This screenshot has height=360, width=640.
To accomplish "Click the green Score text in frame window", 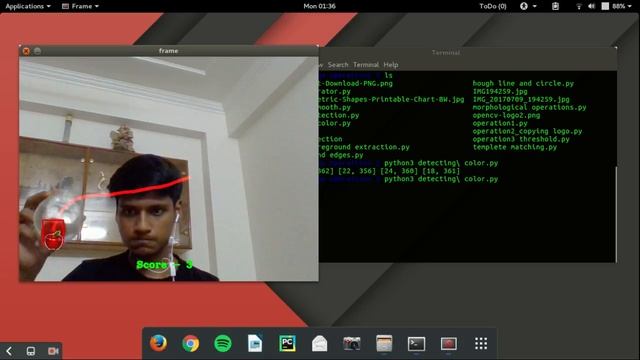I will [x=164, y=265].
